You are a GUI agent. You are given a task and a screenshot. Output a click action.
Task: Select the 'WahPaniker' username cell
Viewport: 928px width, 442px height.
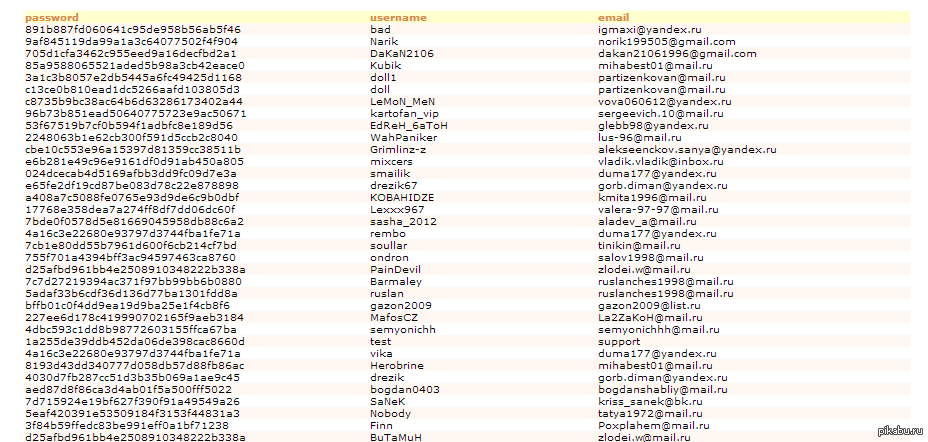point(401,137)
